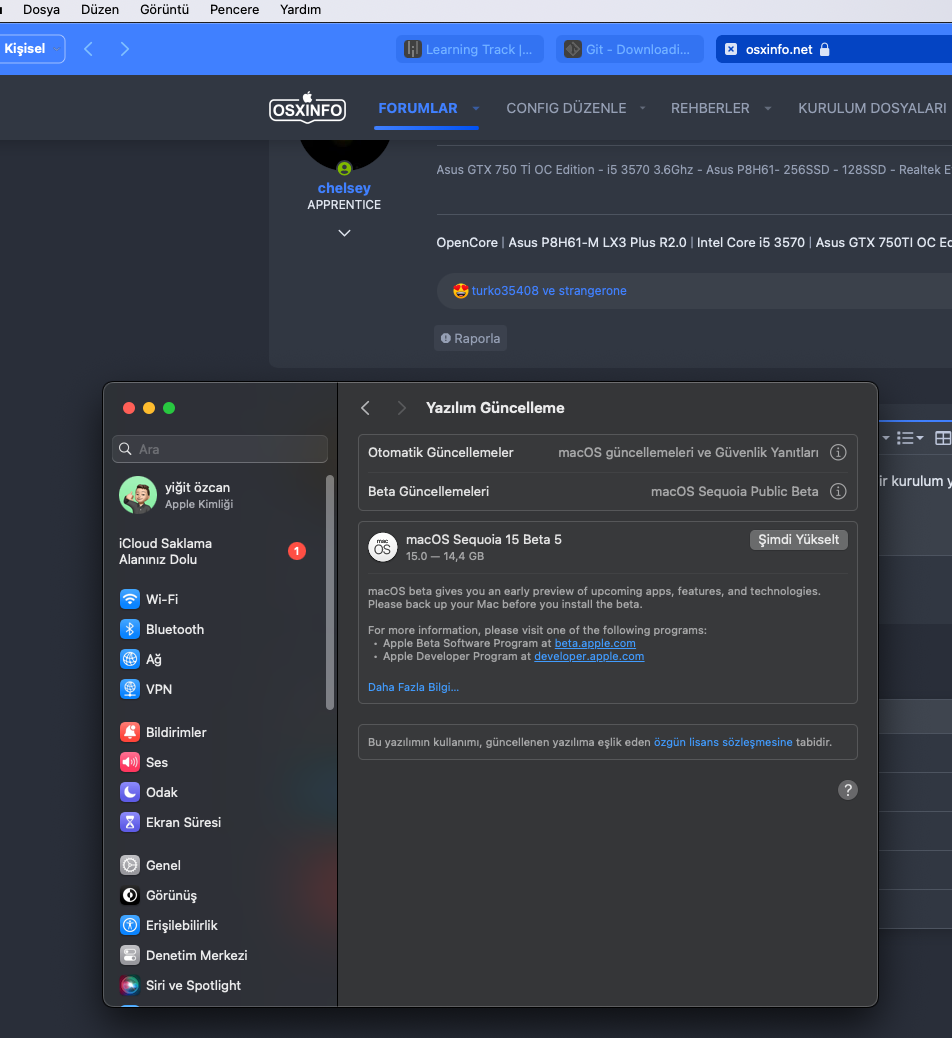Open the Yardım menu
The image size is (952, 1038).
301,9
